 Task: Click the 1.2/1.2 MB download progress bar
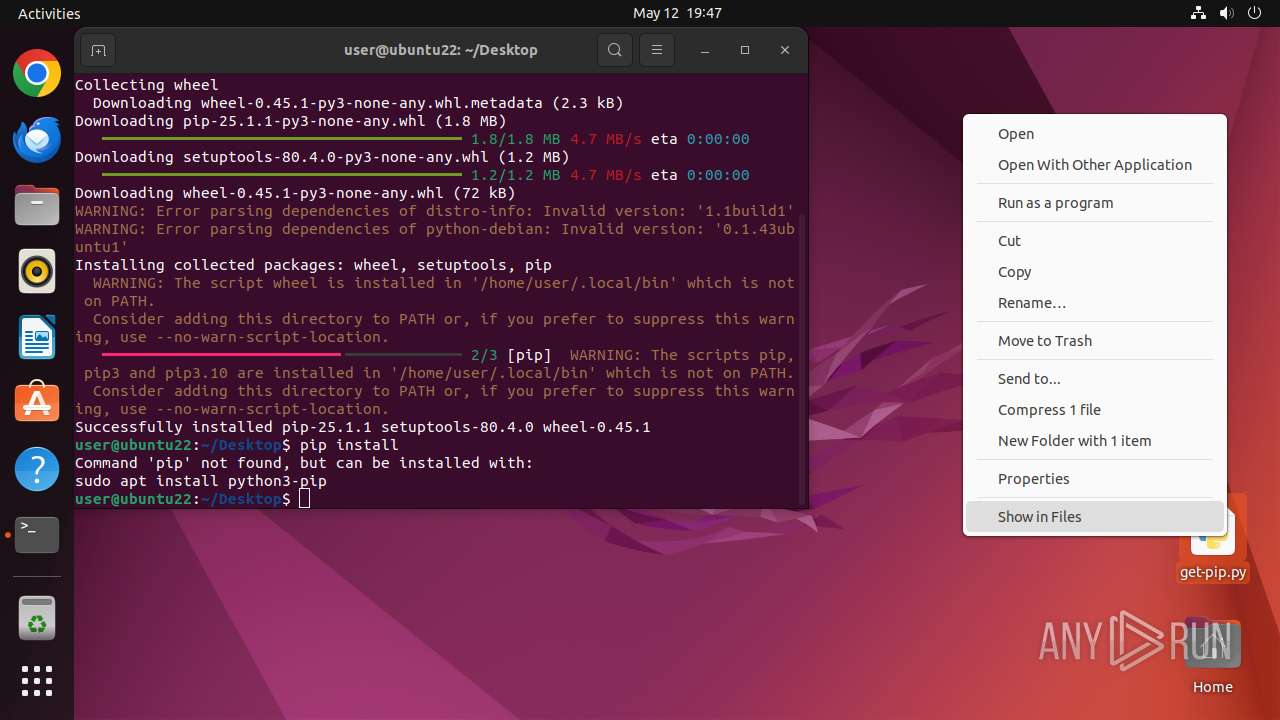(282, 175)
